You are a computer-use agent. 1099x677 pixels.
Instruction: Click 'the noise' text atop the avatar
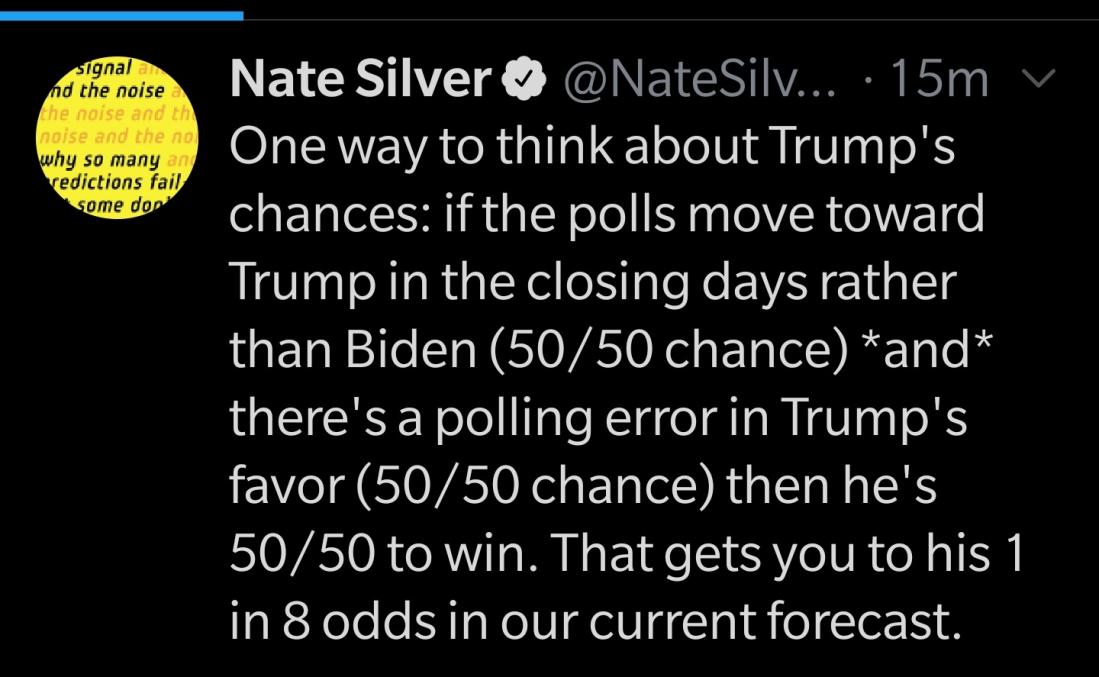coord(121,90)
